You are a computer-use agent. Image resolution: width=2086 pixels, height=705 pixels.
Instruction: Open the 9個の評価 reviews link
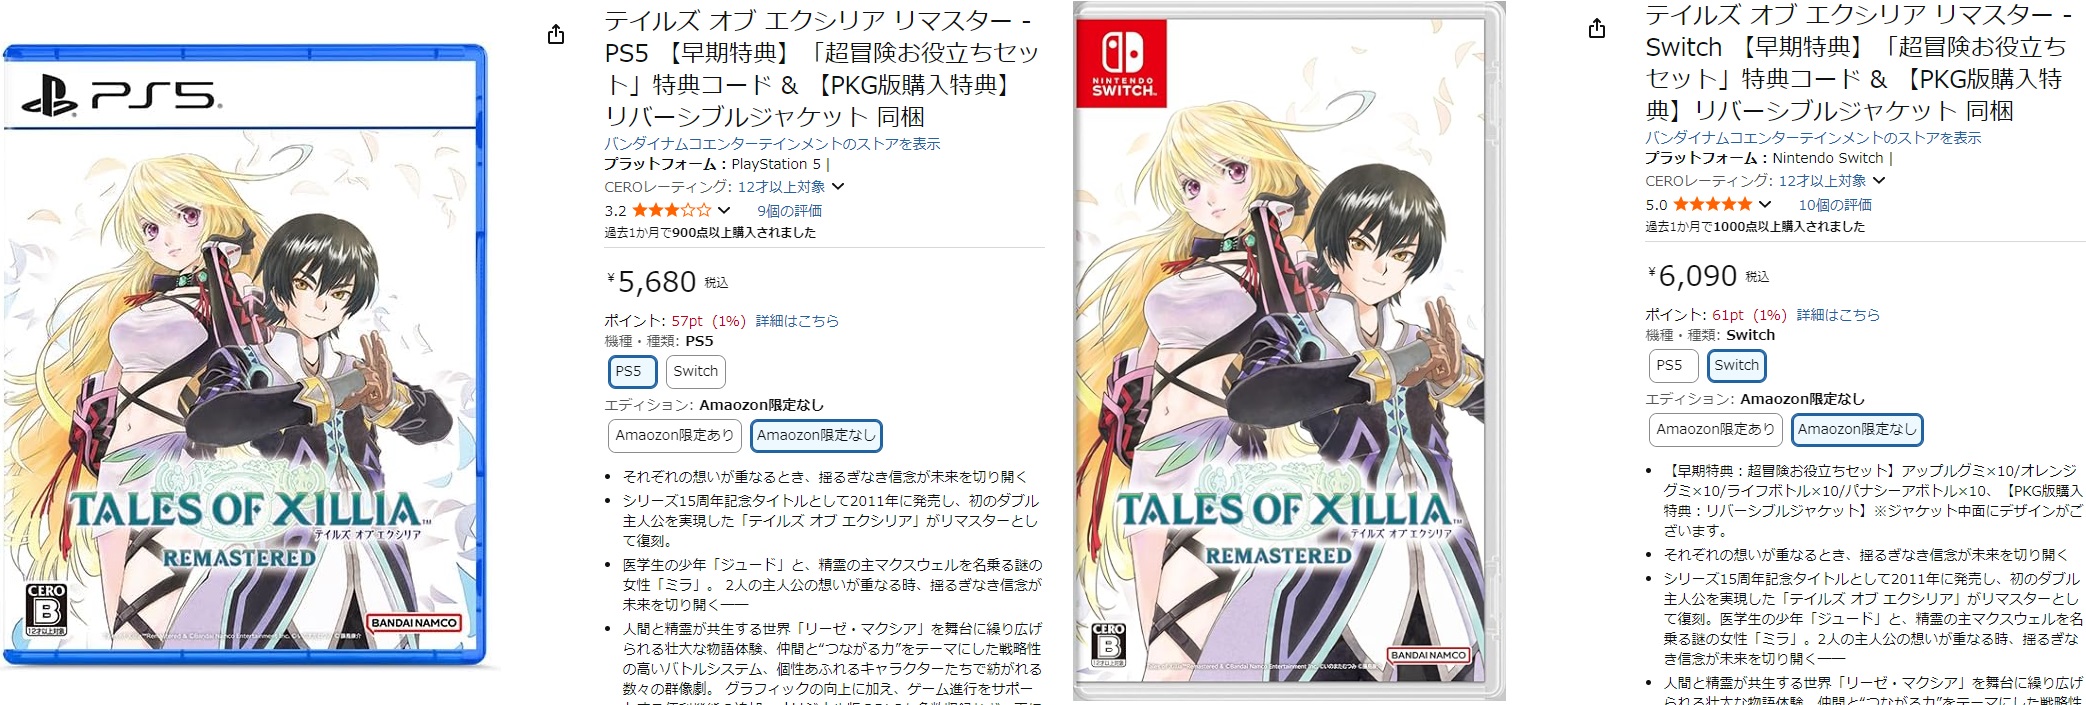click(789, 211)
